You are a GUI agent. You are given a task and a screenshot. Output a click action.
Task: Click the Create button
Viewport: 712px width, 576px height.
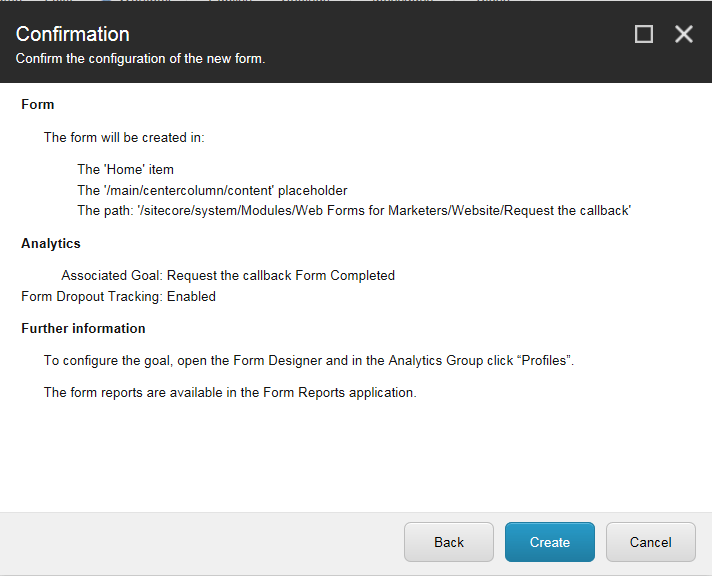(x=549, y=542)
